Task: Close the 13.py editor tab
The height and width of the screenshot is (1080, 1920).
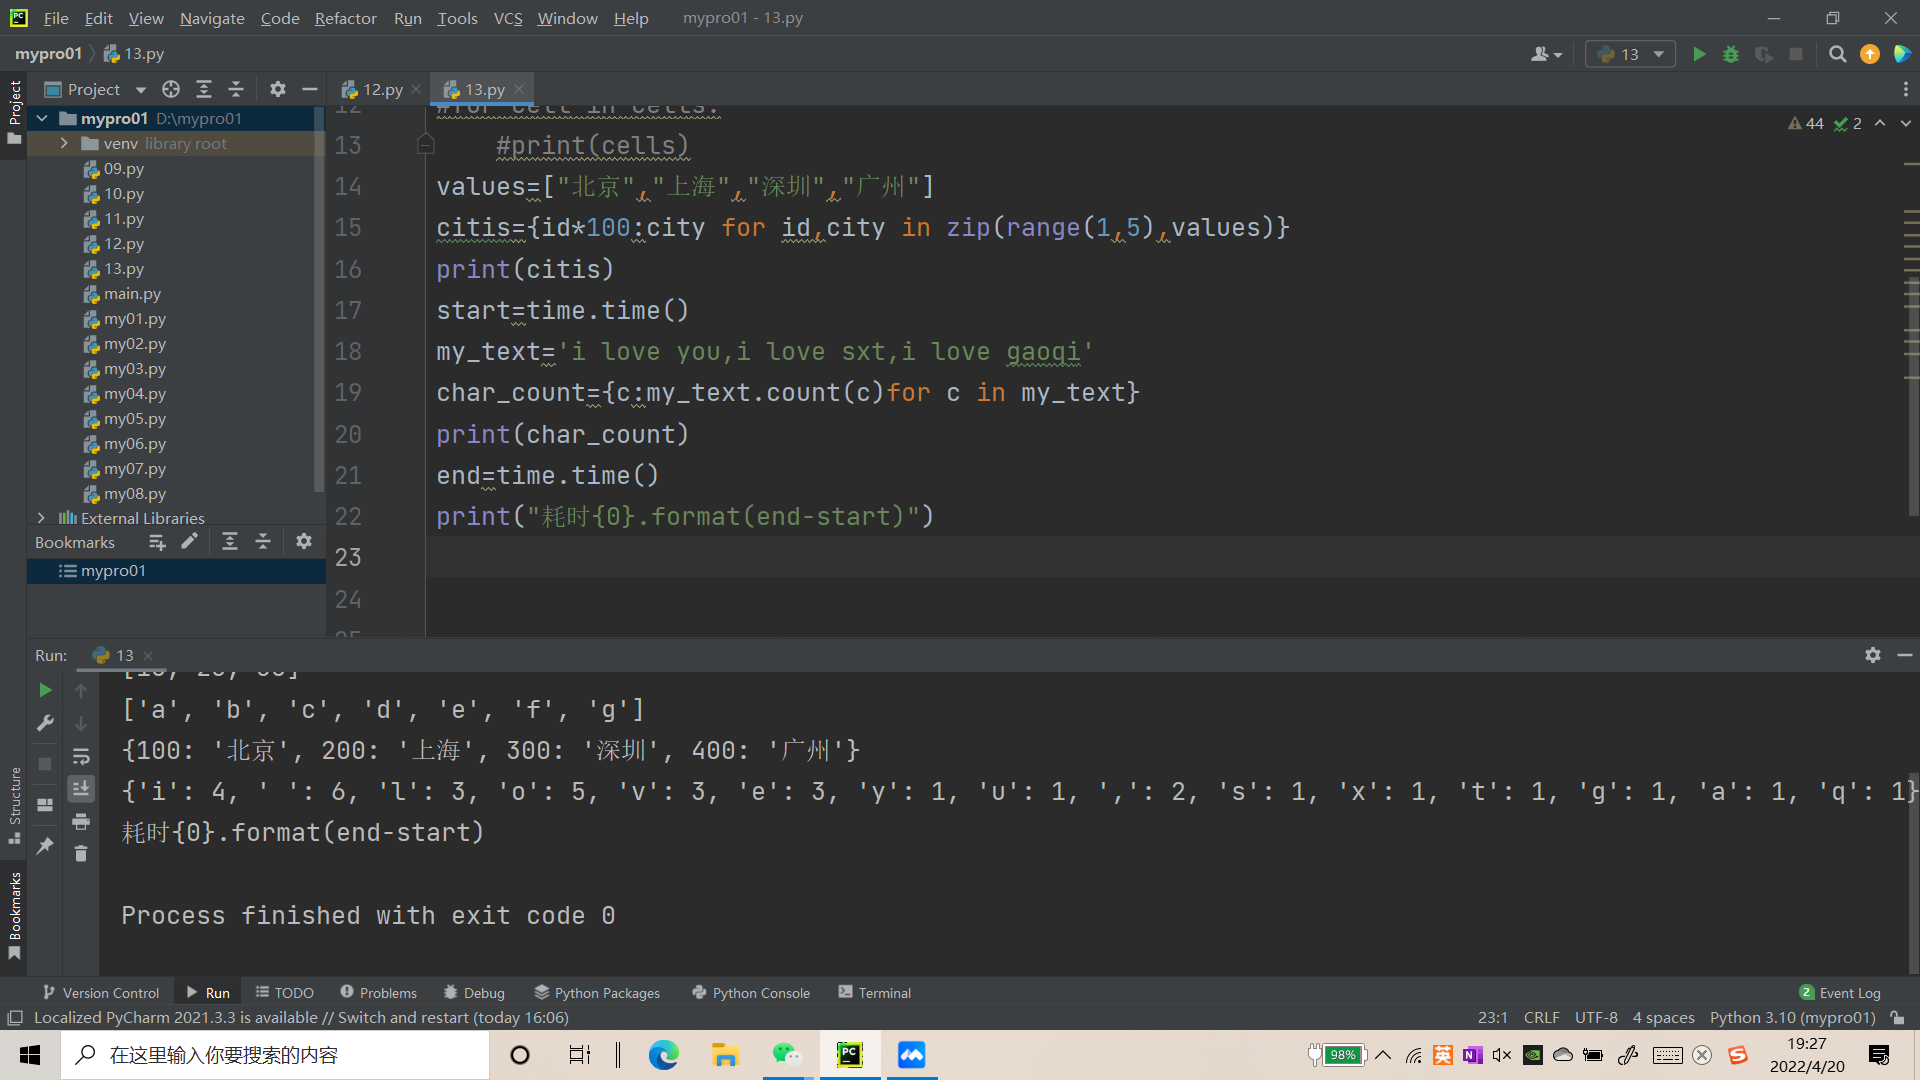Action: (519, 89)
